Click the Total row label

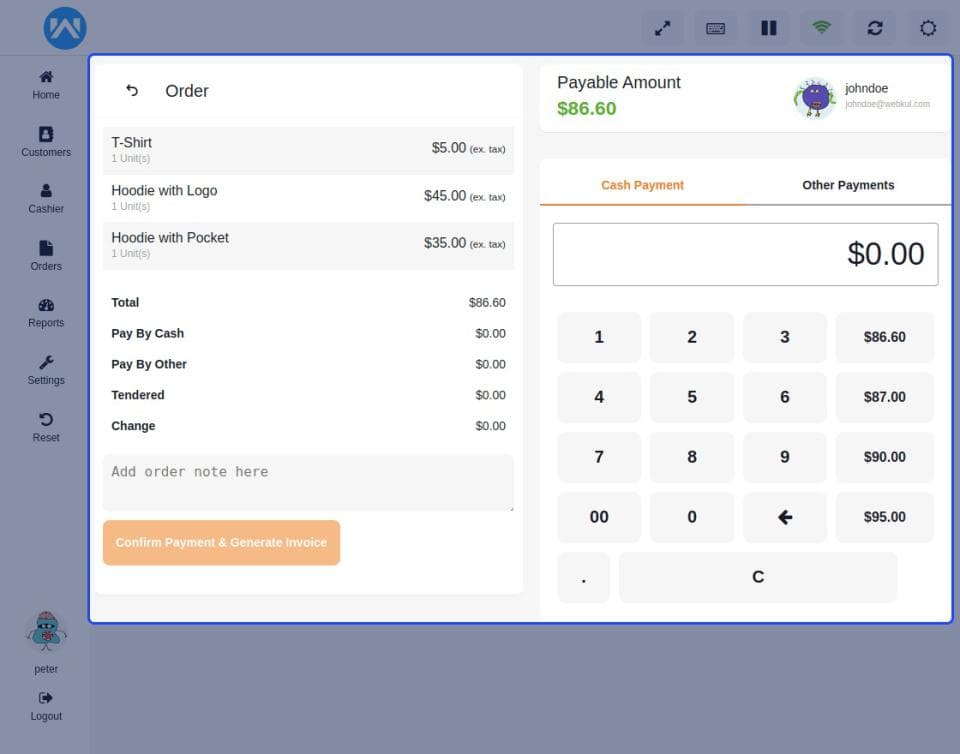click(125, 302)
